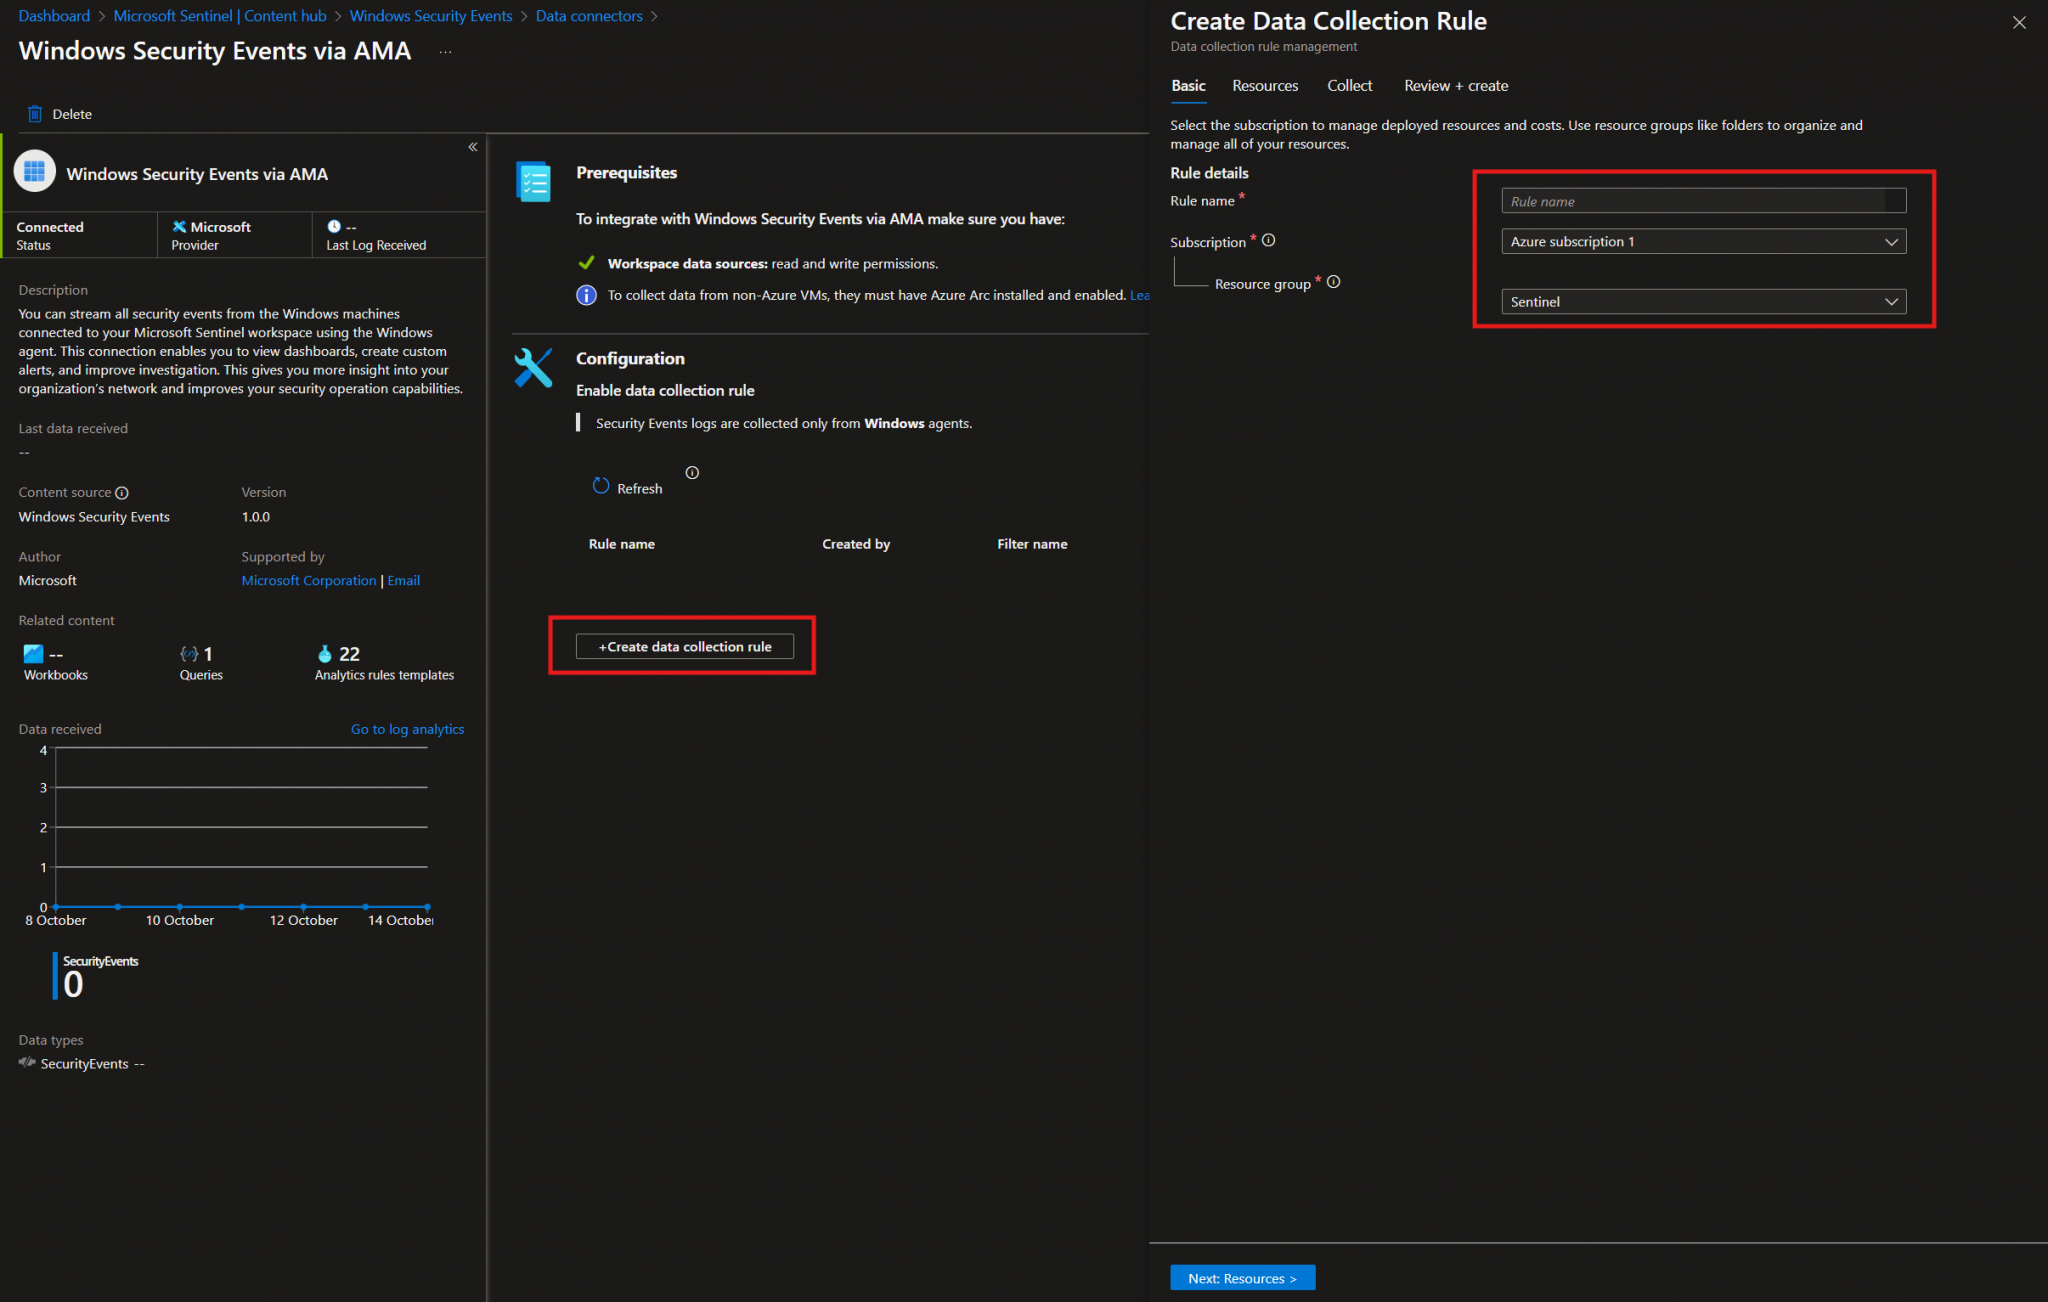Click the Create data collection rule button
The height and width of the screenshot is (1302, 2048).
tap(683, 646)
